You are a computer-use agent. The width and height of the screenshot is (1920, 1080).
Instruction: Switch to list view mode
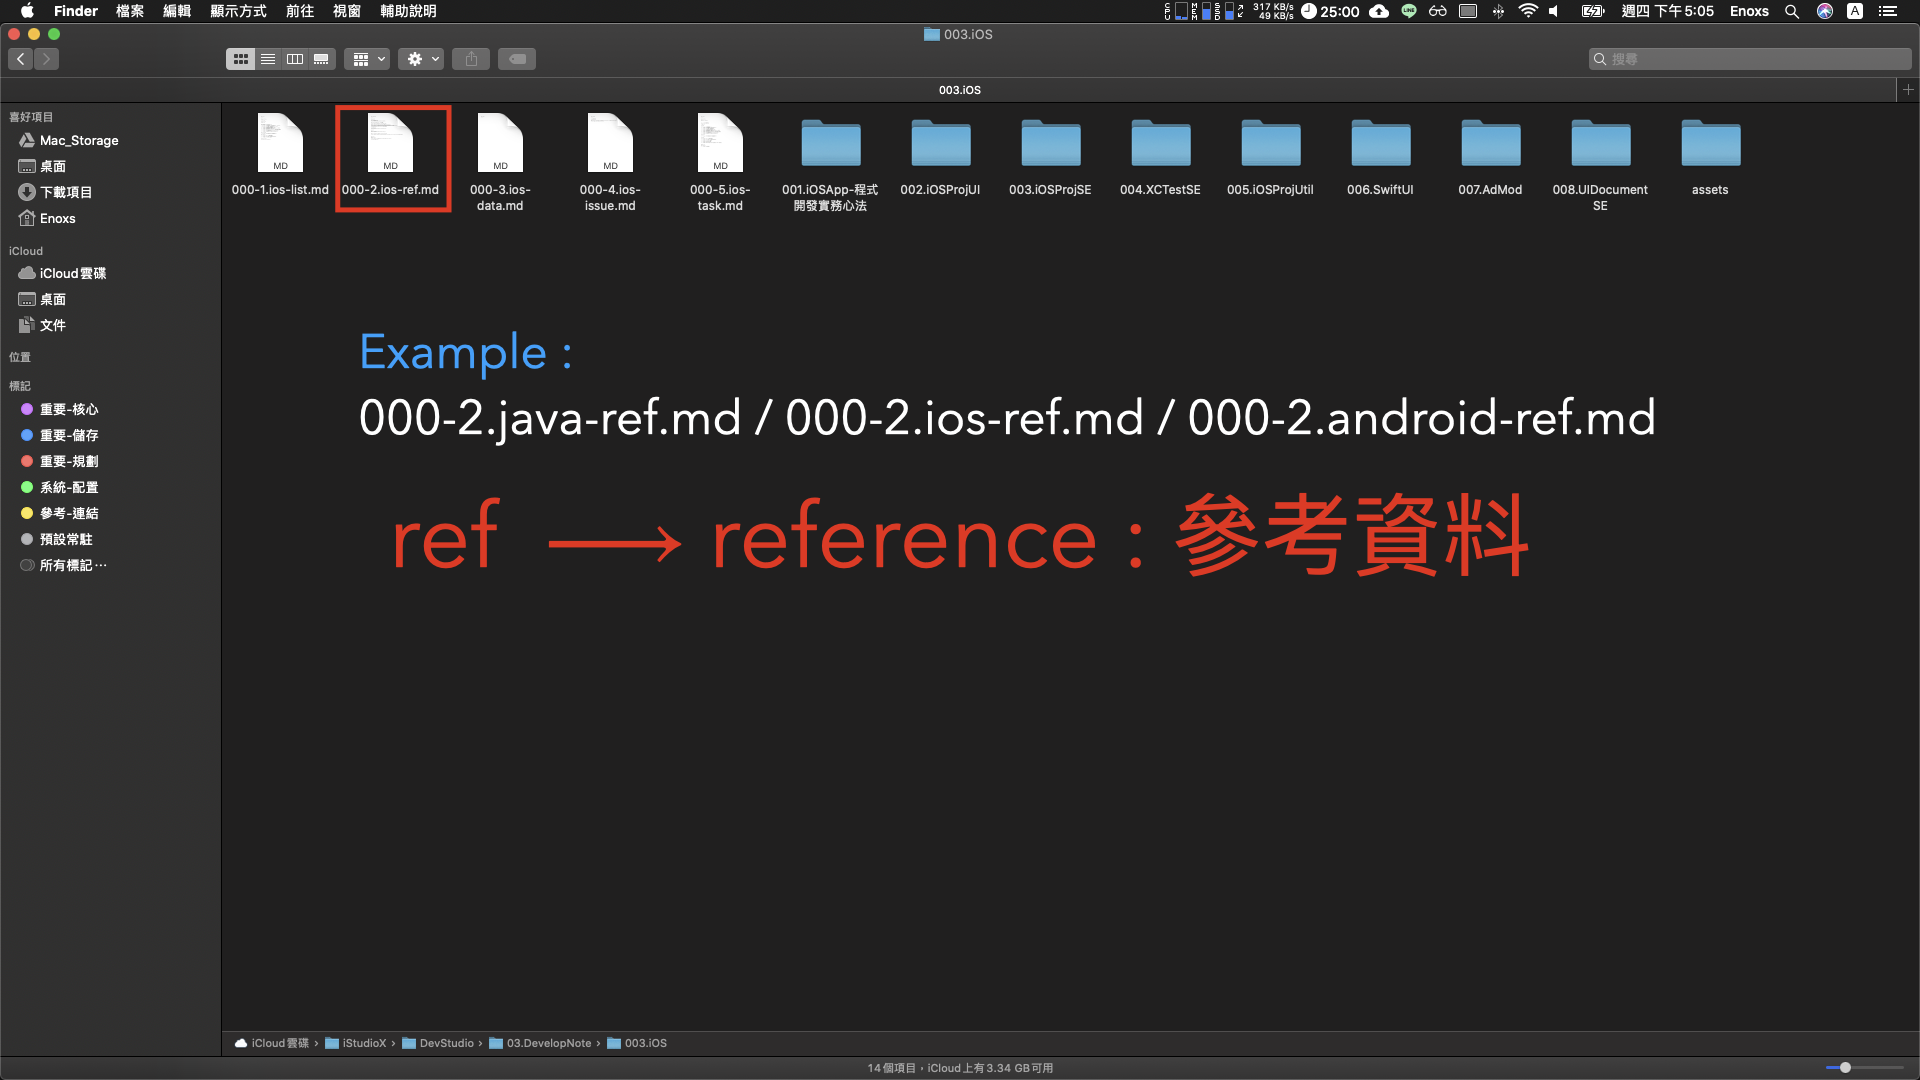pyautogui.click(x=268, y=59)
